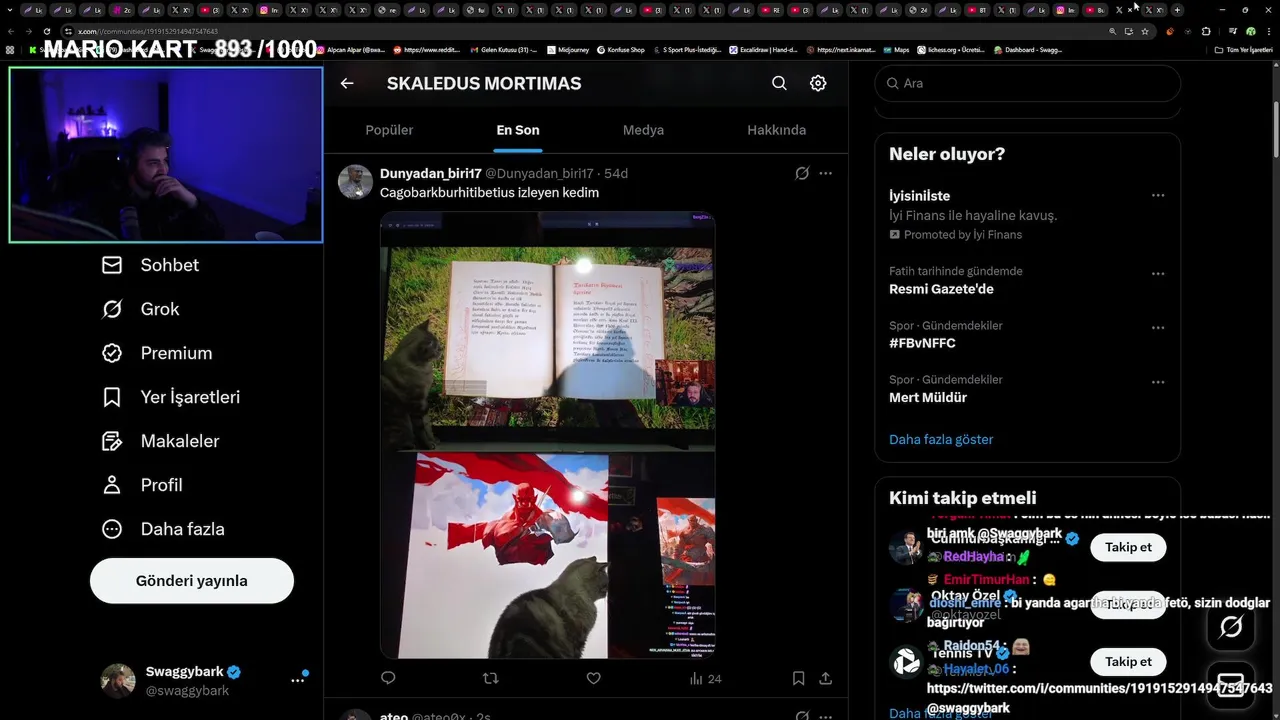The image size is (1280, 720).
Task: Switch to Popüler tab
Action: pos(389,130)
